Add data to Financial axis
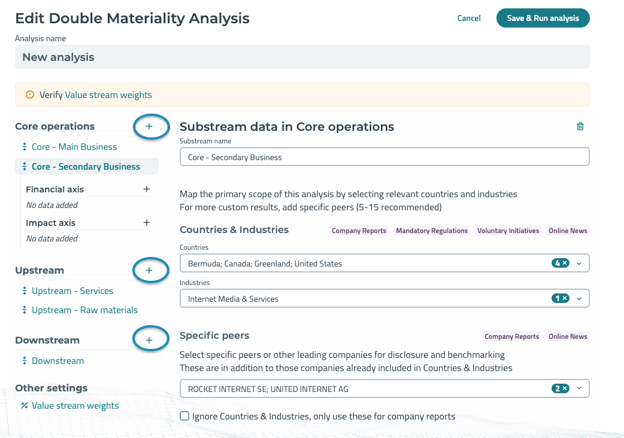The height and width of the screenshot is (438, 624). tap(146, 189)
